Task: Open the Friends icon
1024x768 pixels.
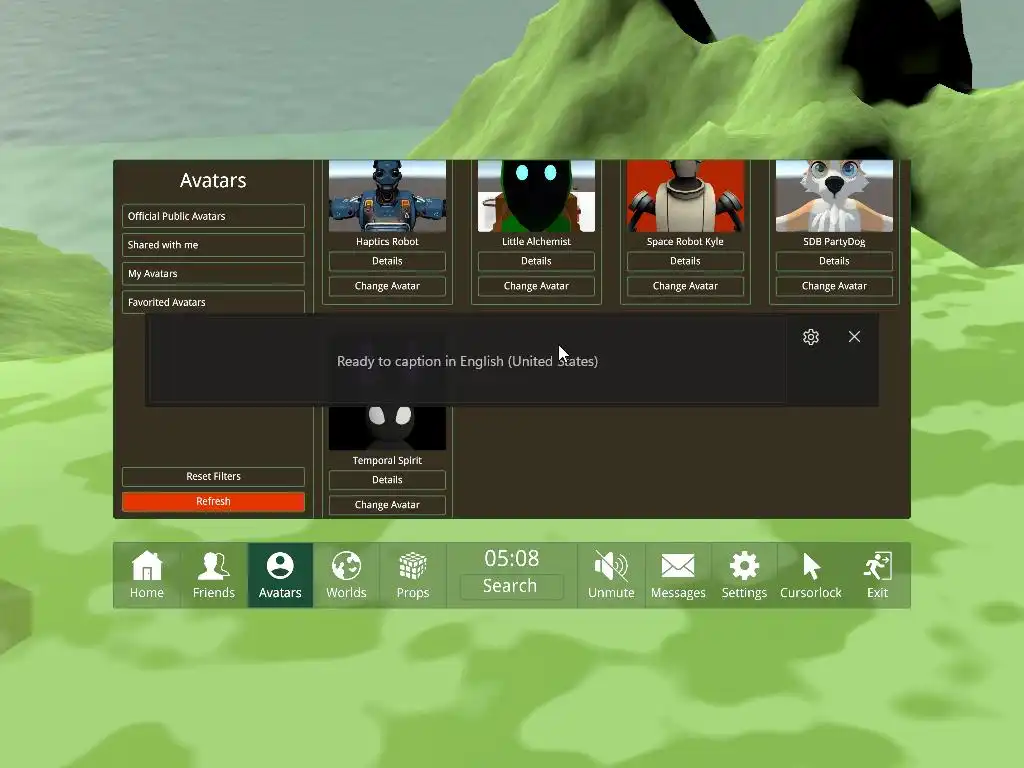Action: [x=214, y=575]
